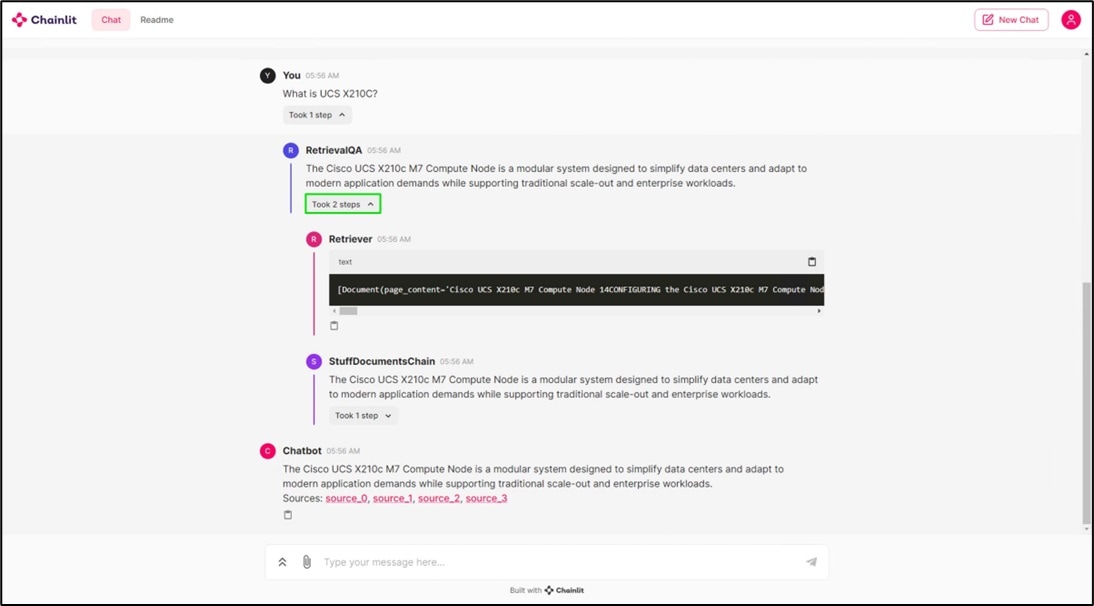Start a New Chat
The height and width of the screenshot is (606, 1094).
click(x=1011, y=20)
